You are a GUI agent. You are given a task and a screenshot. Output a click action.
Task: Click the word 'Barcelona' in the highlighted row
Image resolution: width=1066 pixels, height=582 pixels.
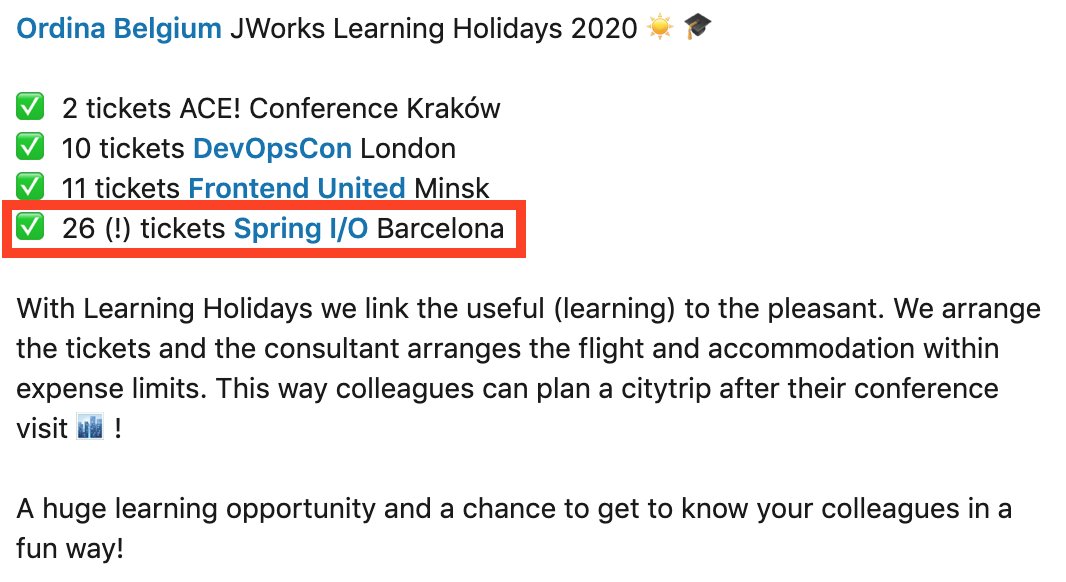(441, 229)
